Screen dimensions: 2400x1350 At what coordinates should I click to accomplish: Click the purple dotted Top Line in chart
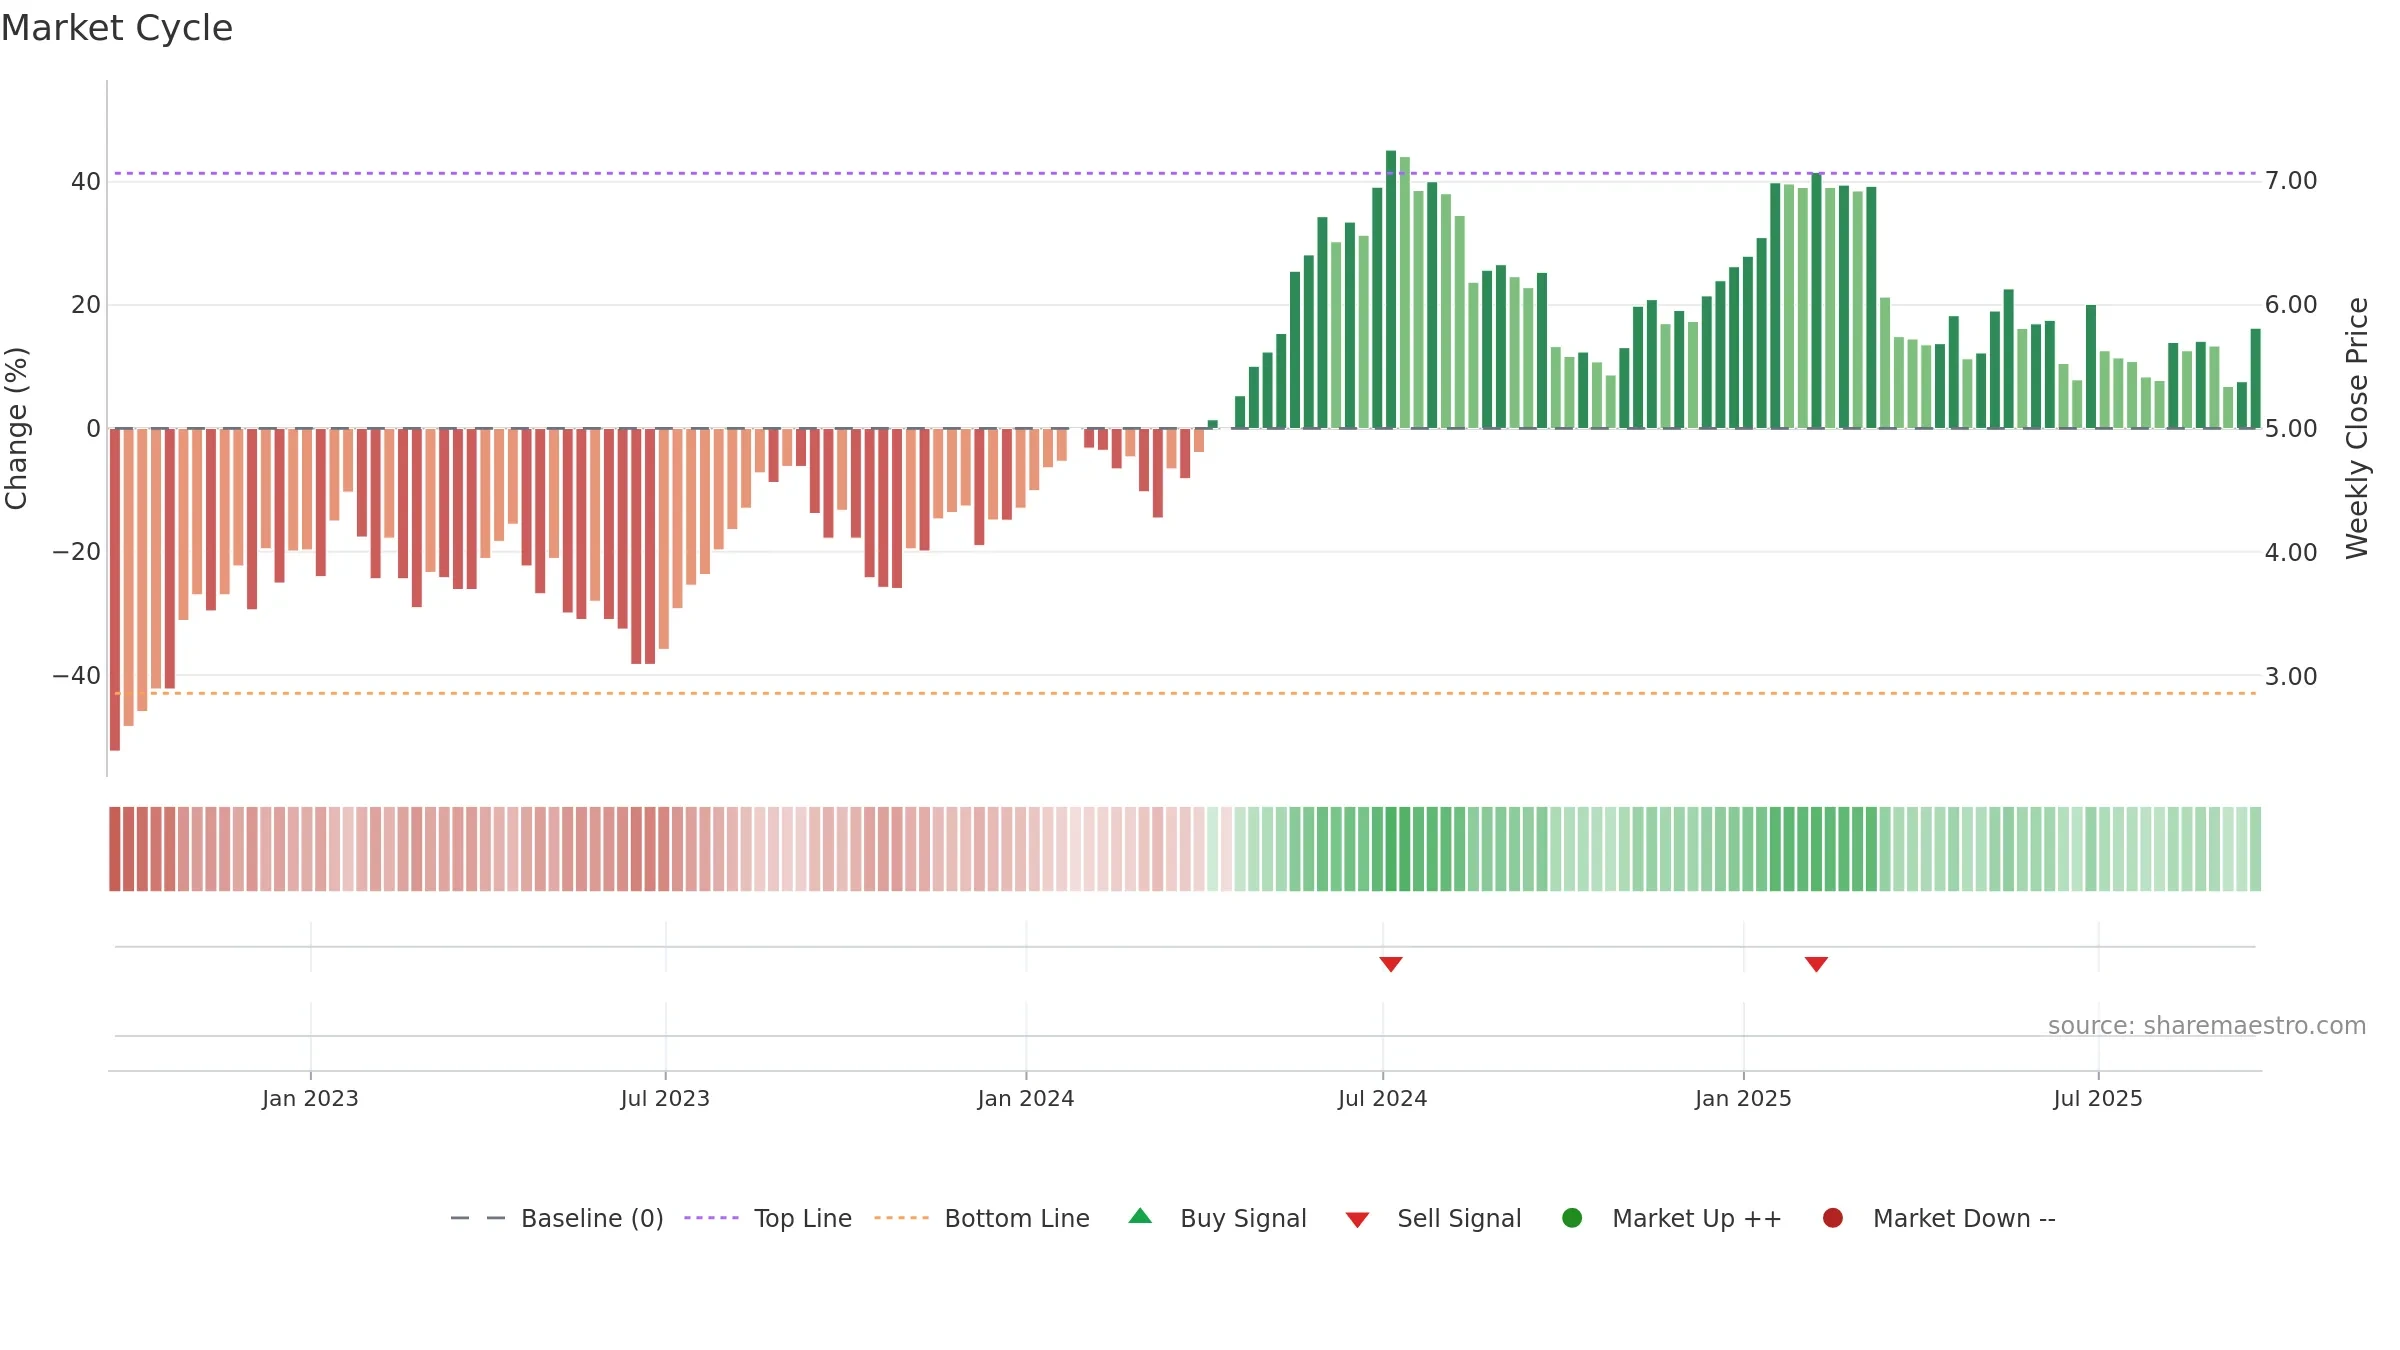click(1185, 174)
